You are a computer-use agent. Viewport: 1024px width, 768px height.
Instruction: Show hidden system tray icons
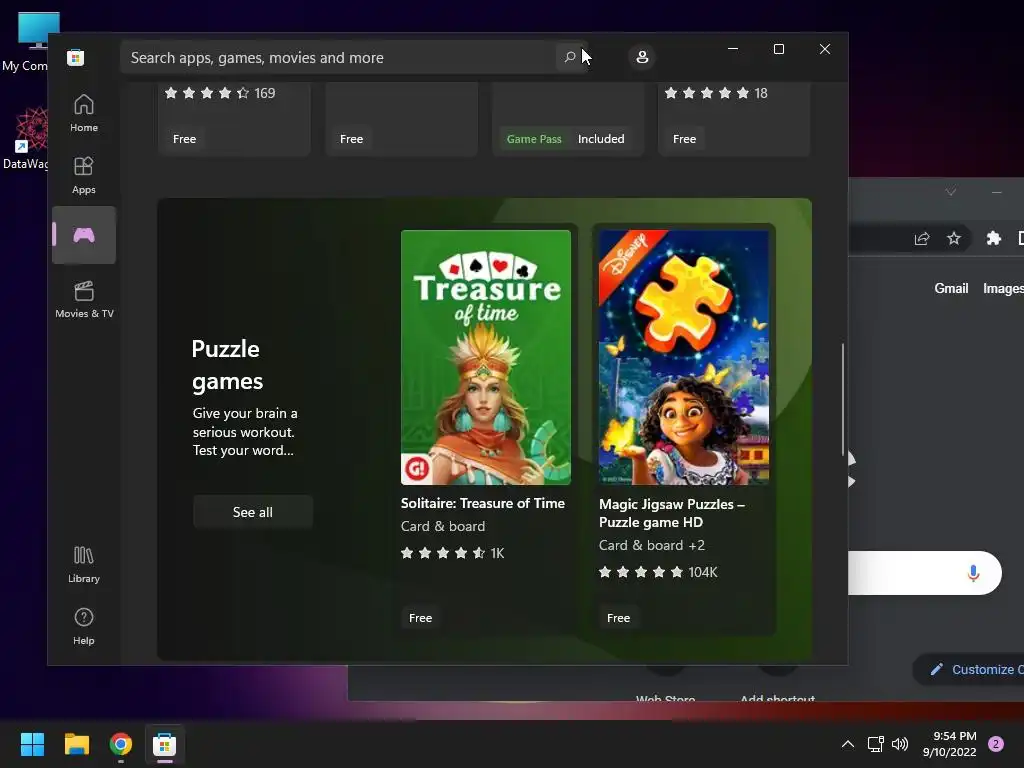point(848,744)
